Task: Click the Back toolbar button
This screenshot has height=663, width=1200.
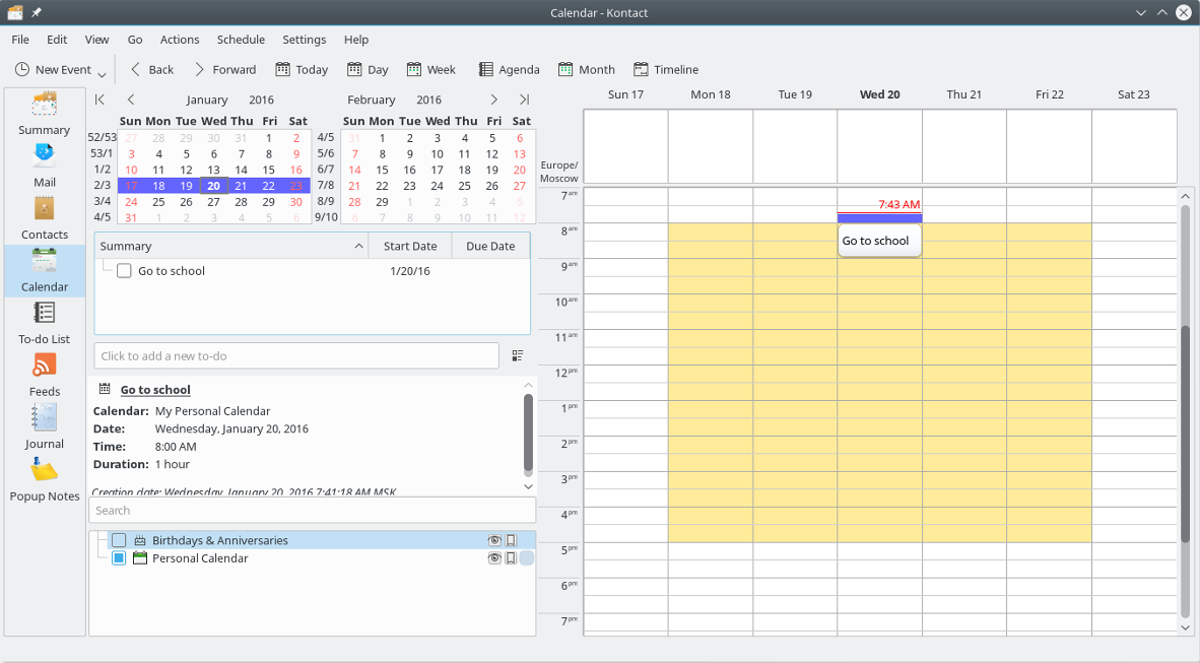Action: click(151, 69)
